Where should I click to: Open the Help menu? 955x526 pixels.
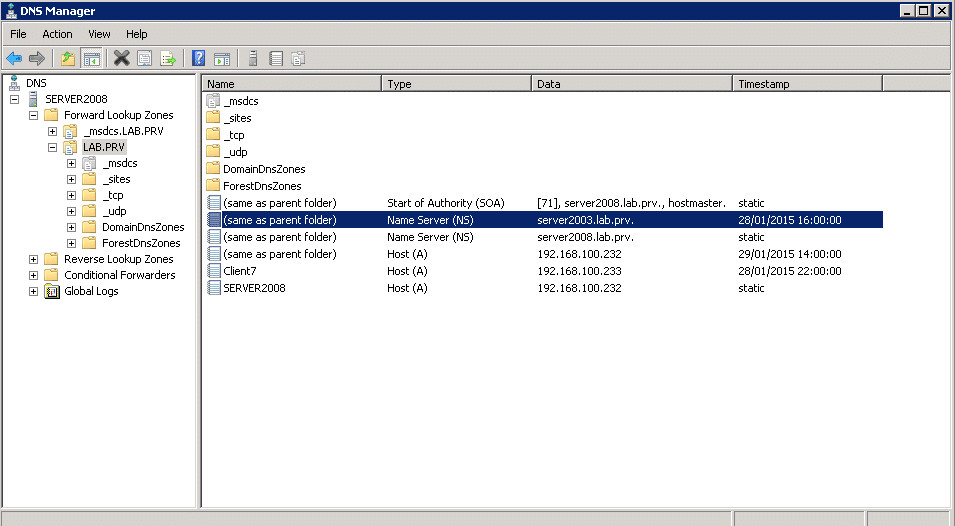click(136, 34)
